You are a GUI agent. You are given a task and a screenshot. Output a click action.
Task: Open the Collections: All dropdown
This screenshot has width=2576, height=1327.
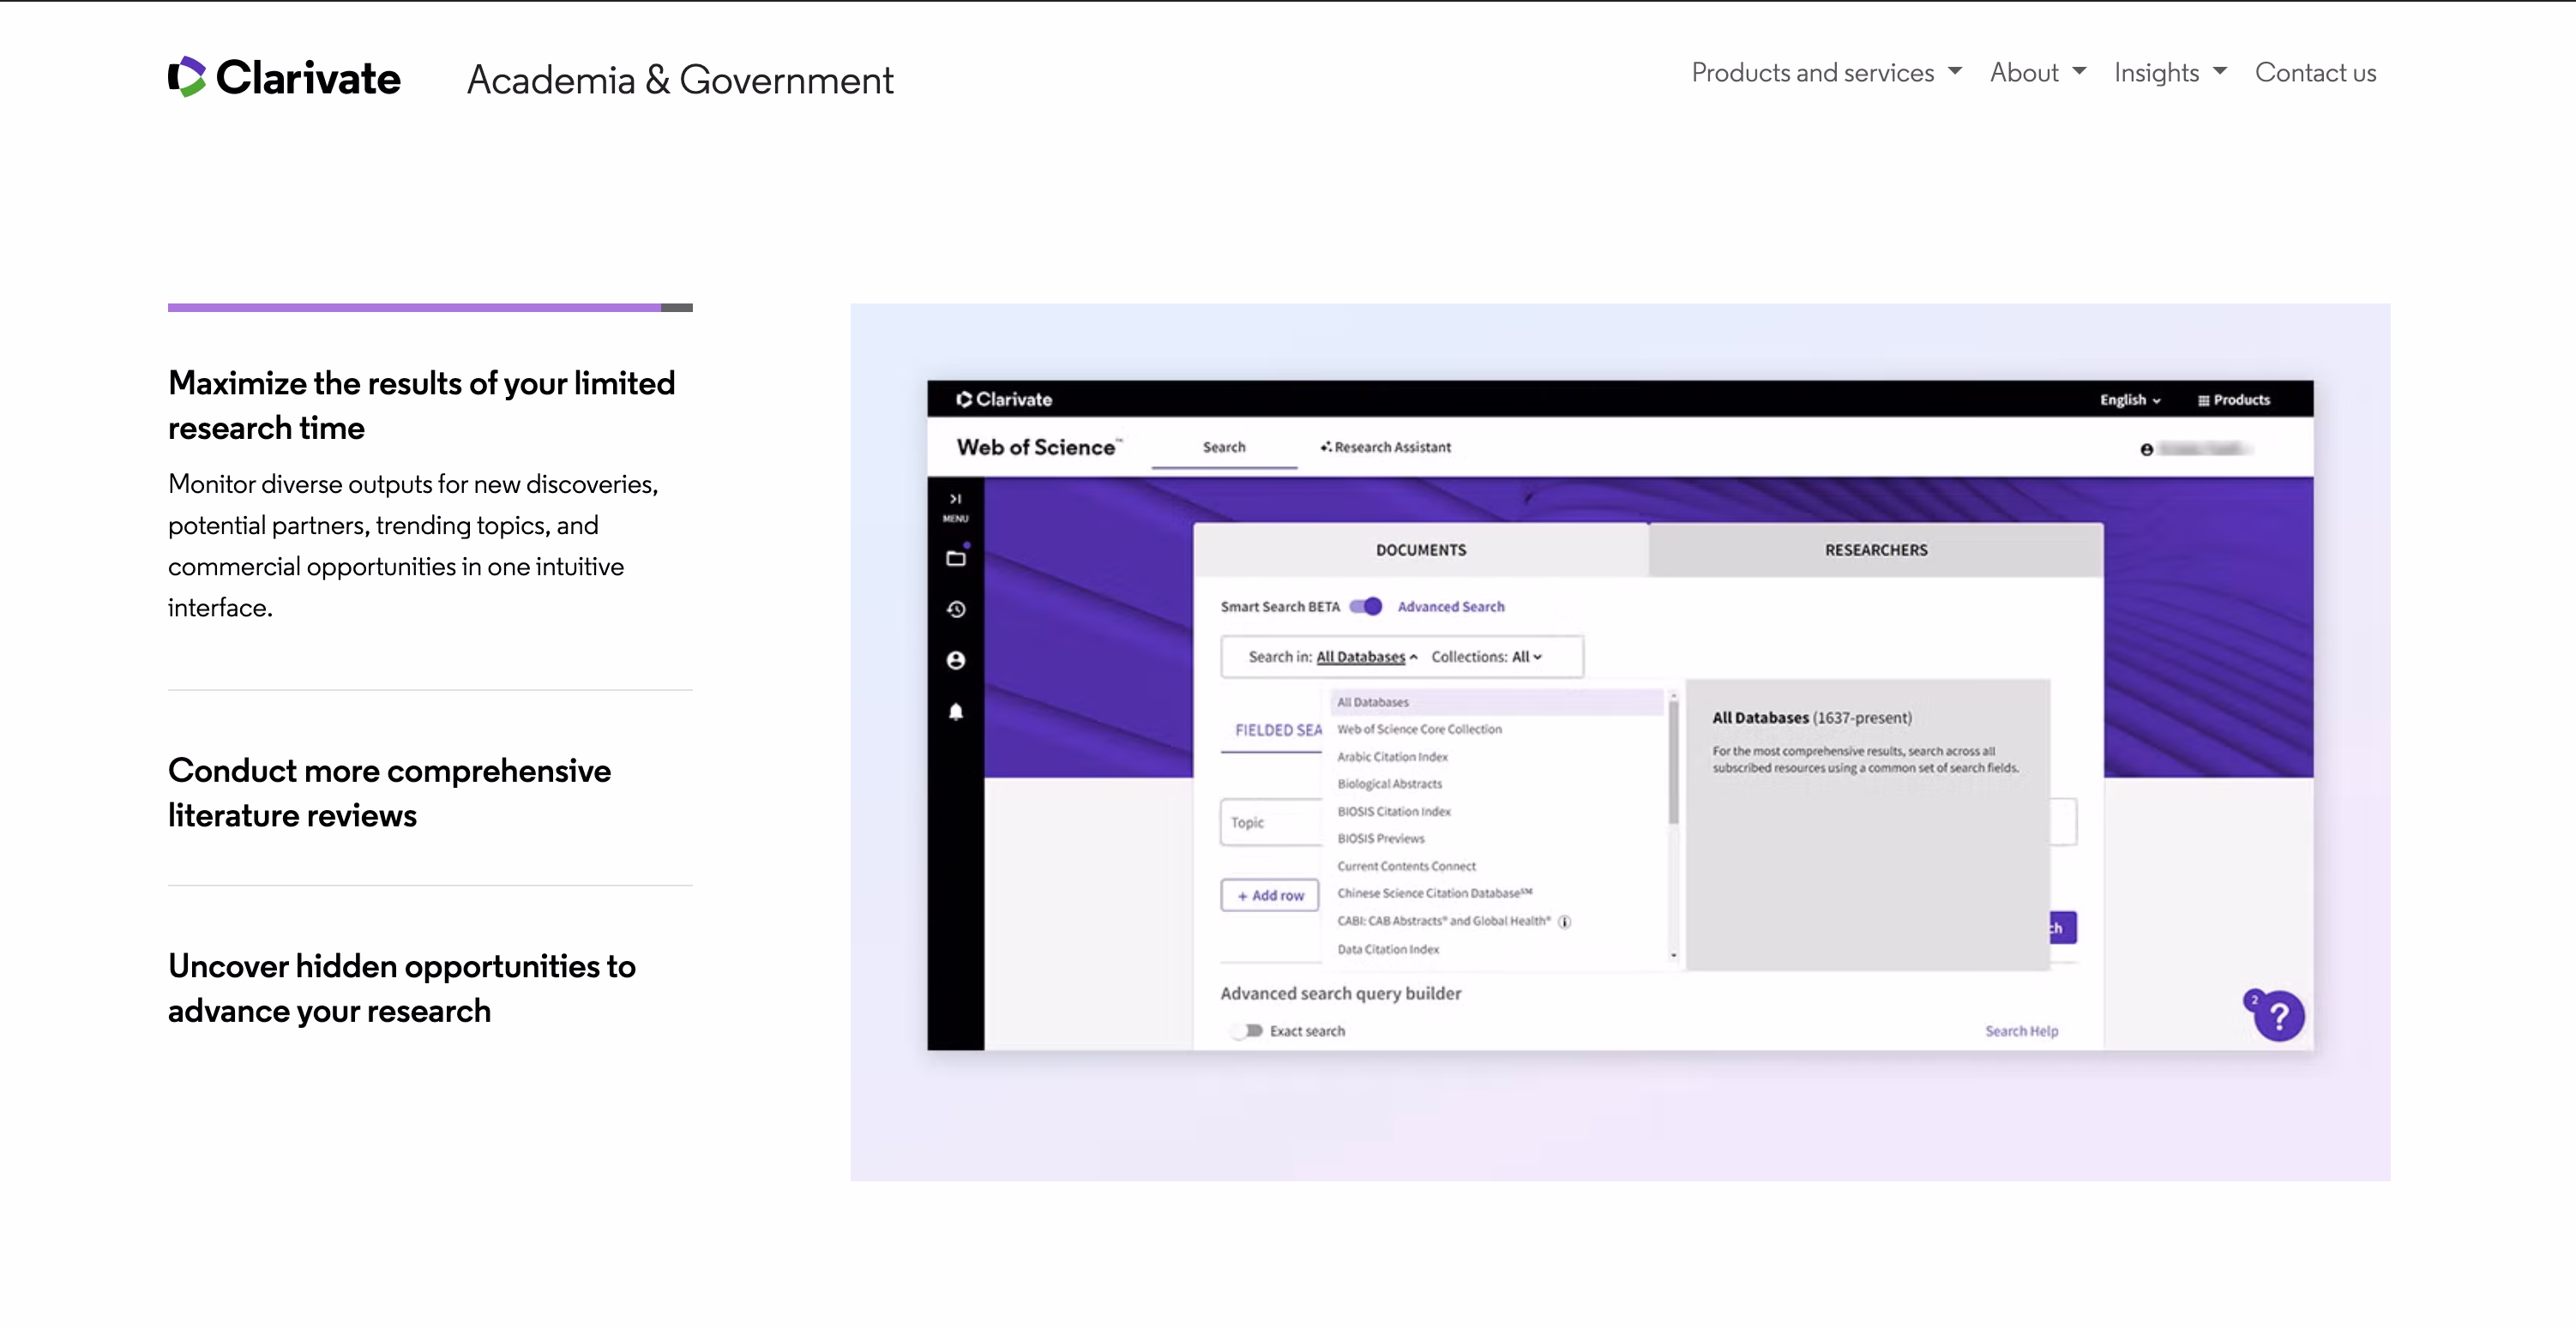tap(1486, 657)
